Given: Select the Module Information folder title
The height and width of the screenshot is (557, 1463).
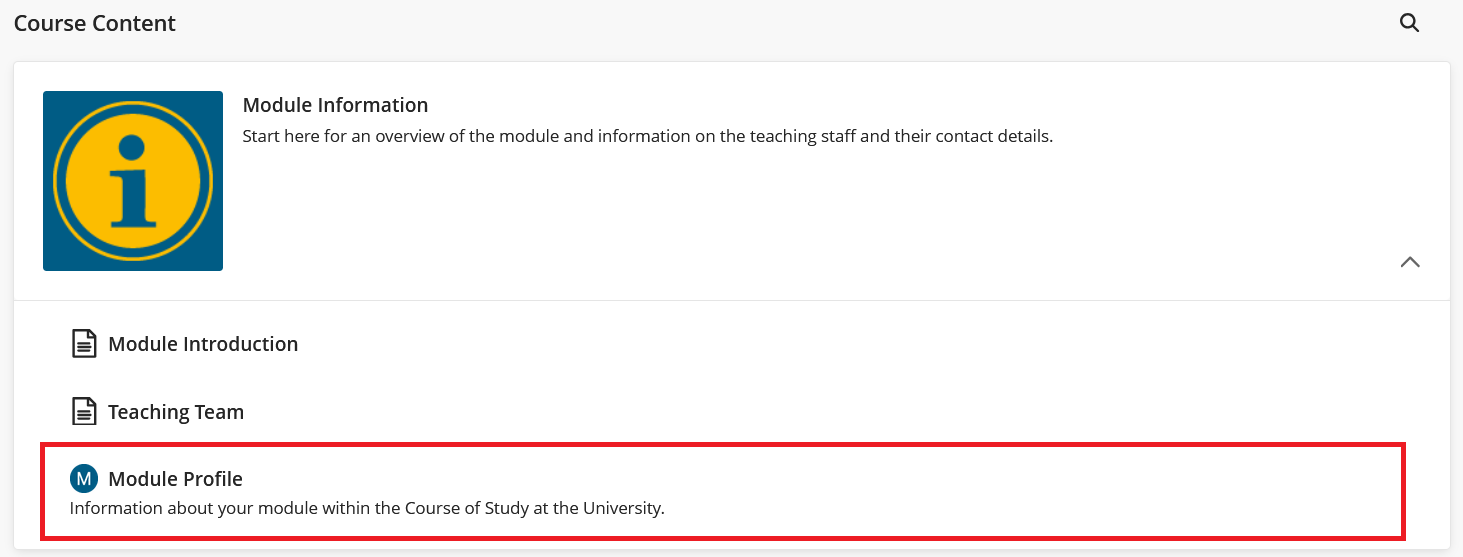Looking at the screenshot, I should coord(335,105).
